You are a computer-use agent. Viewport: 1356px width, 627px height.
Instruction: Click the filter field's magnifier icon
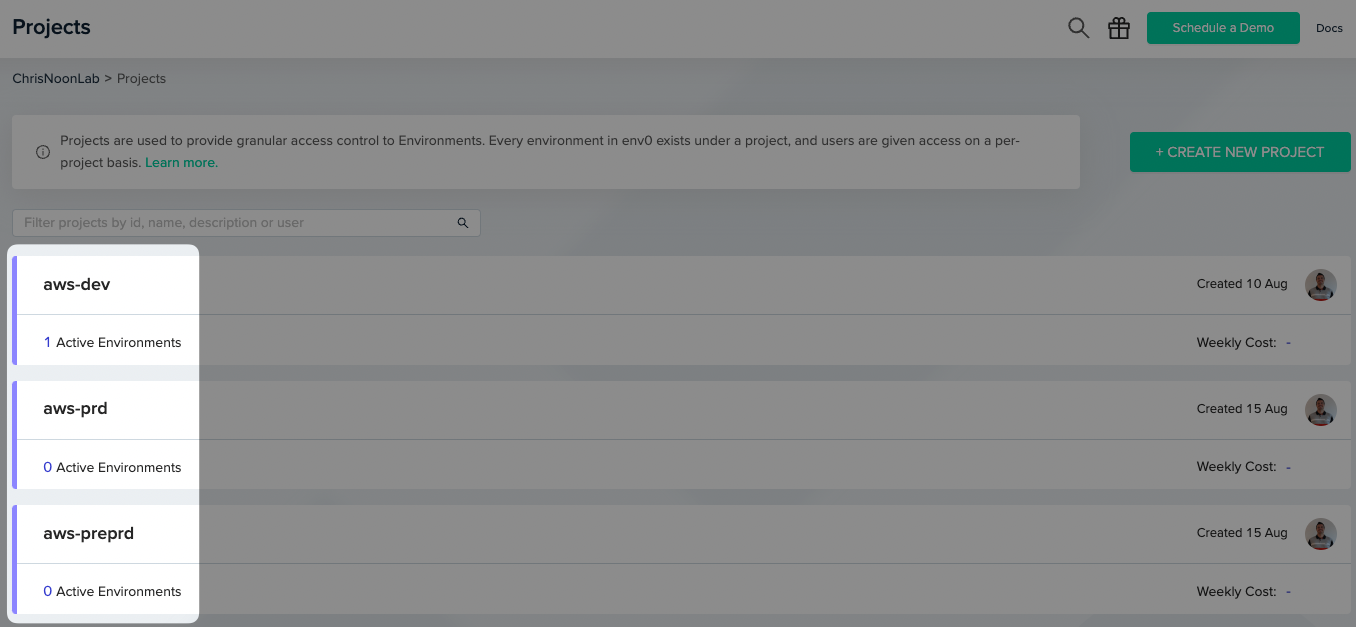463,223
